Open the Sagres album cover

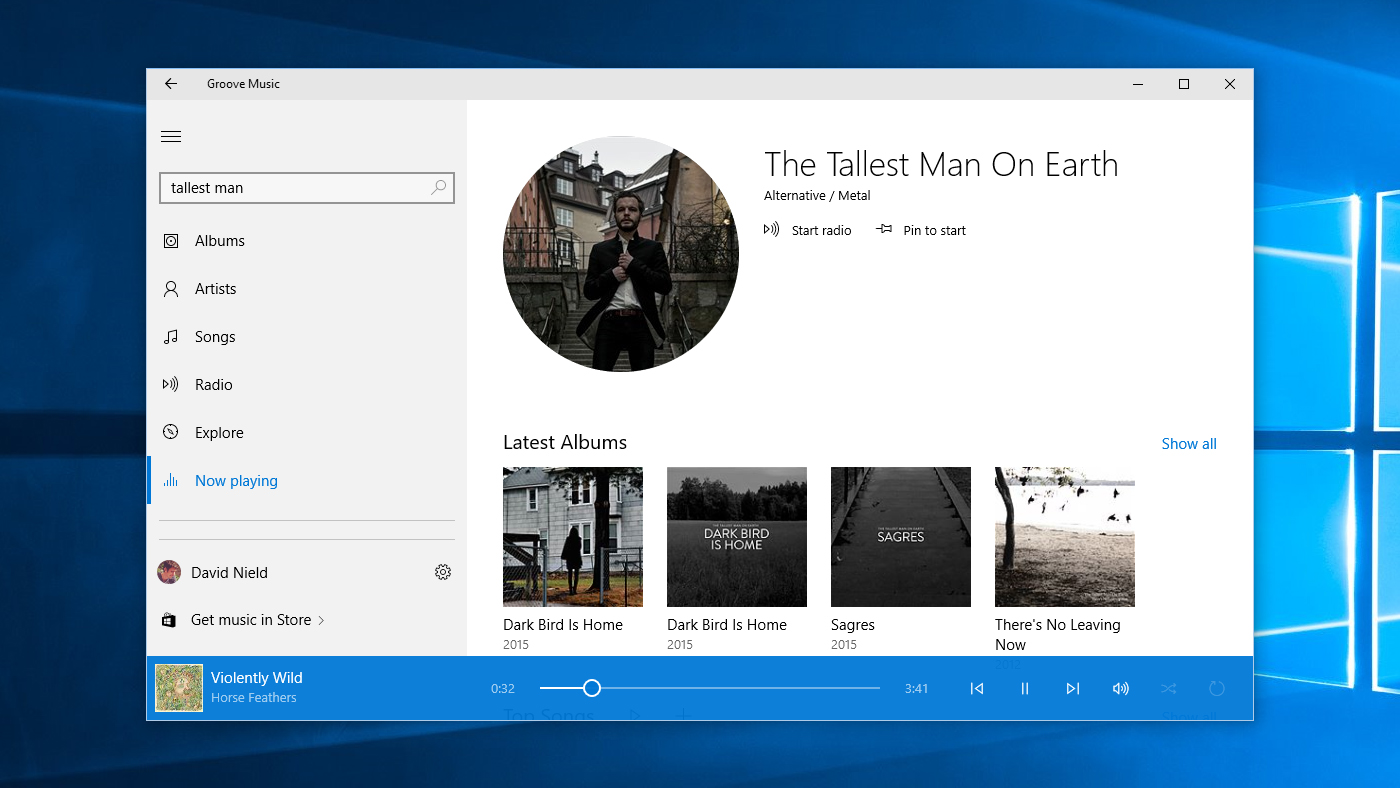tap(901, 537)
